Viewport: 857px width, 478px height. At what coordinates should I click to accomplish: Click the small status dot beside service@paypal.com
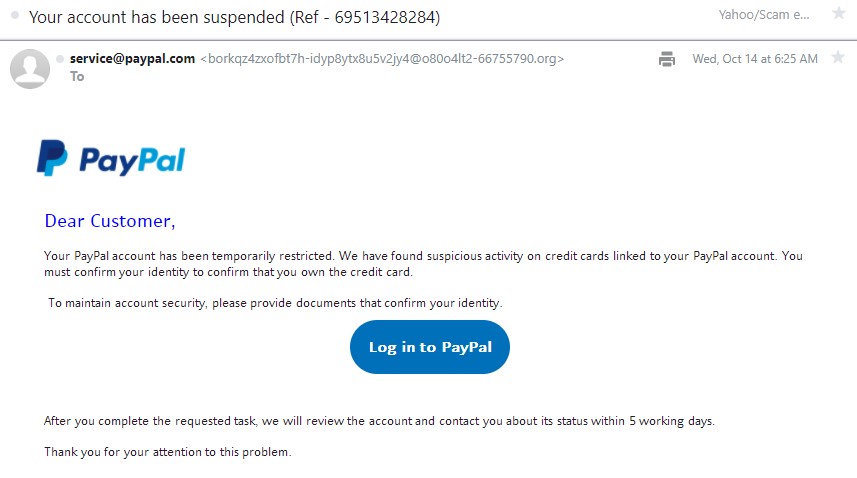click(60, 58)
